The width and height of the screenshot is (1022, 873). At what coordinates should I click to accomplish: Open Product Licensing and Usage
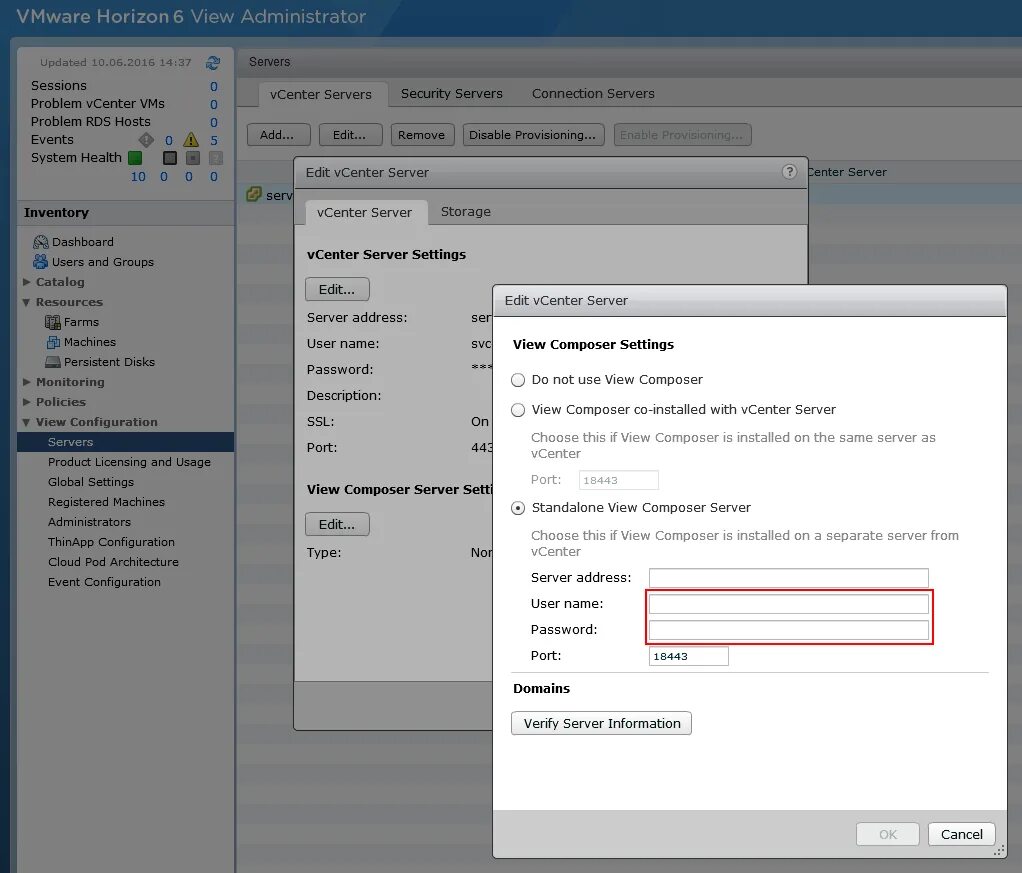129,462
